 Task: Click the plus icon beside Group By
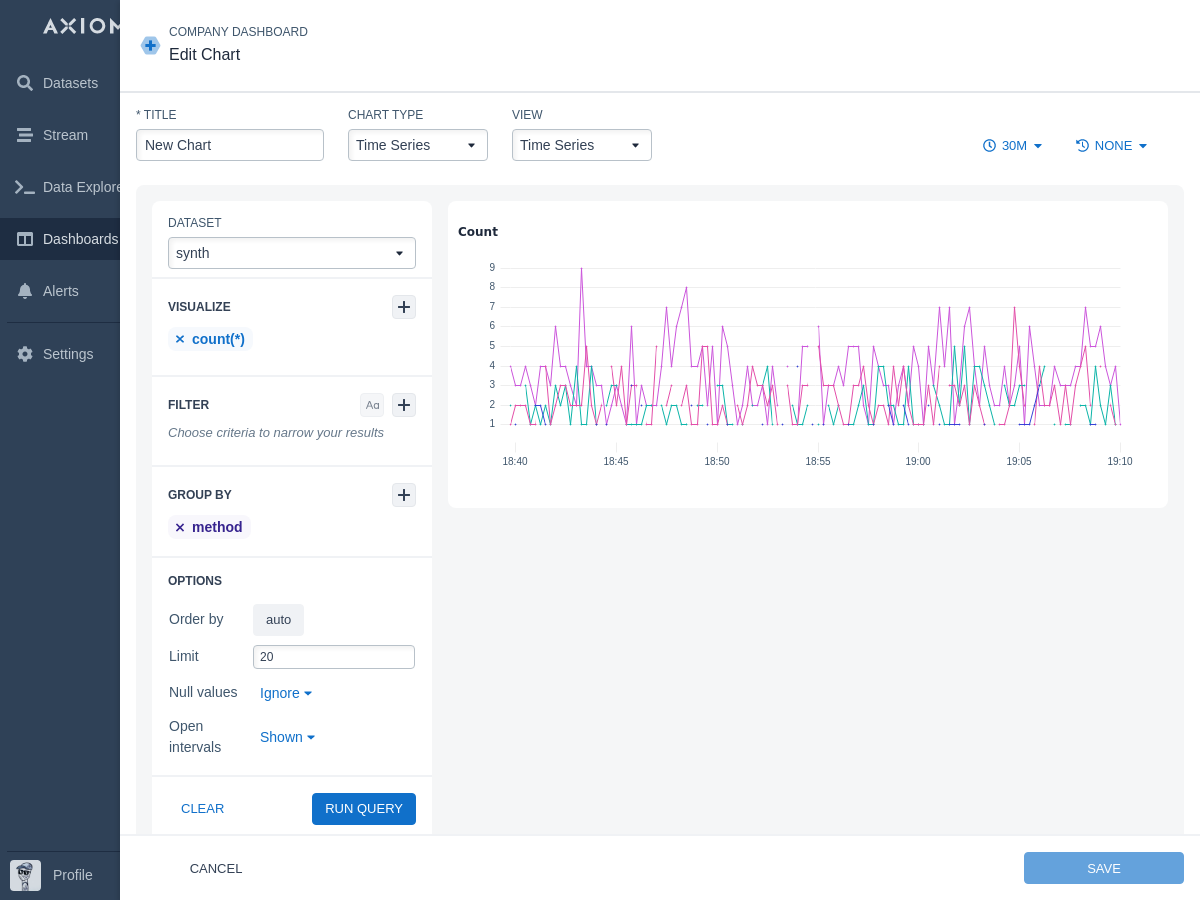(x=404, y=495)
